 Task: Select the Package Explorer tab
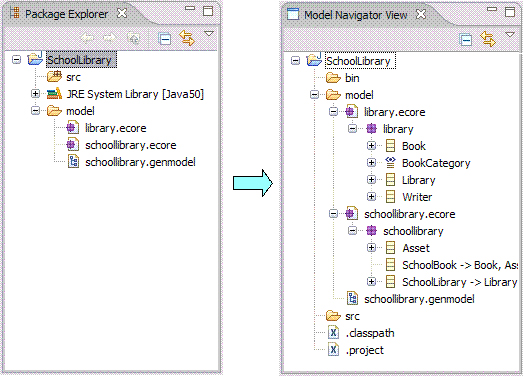(67, 14)
